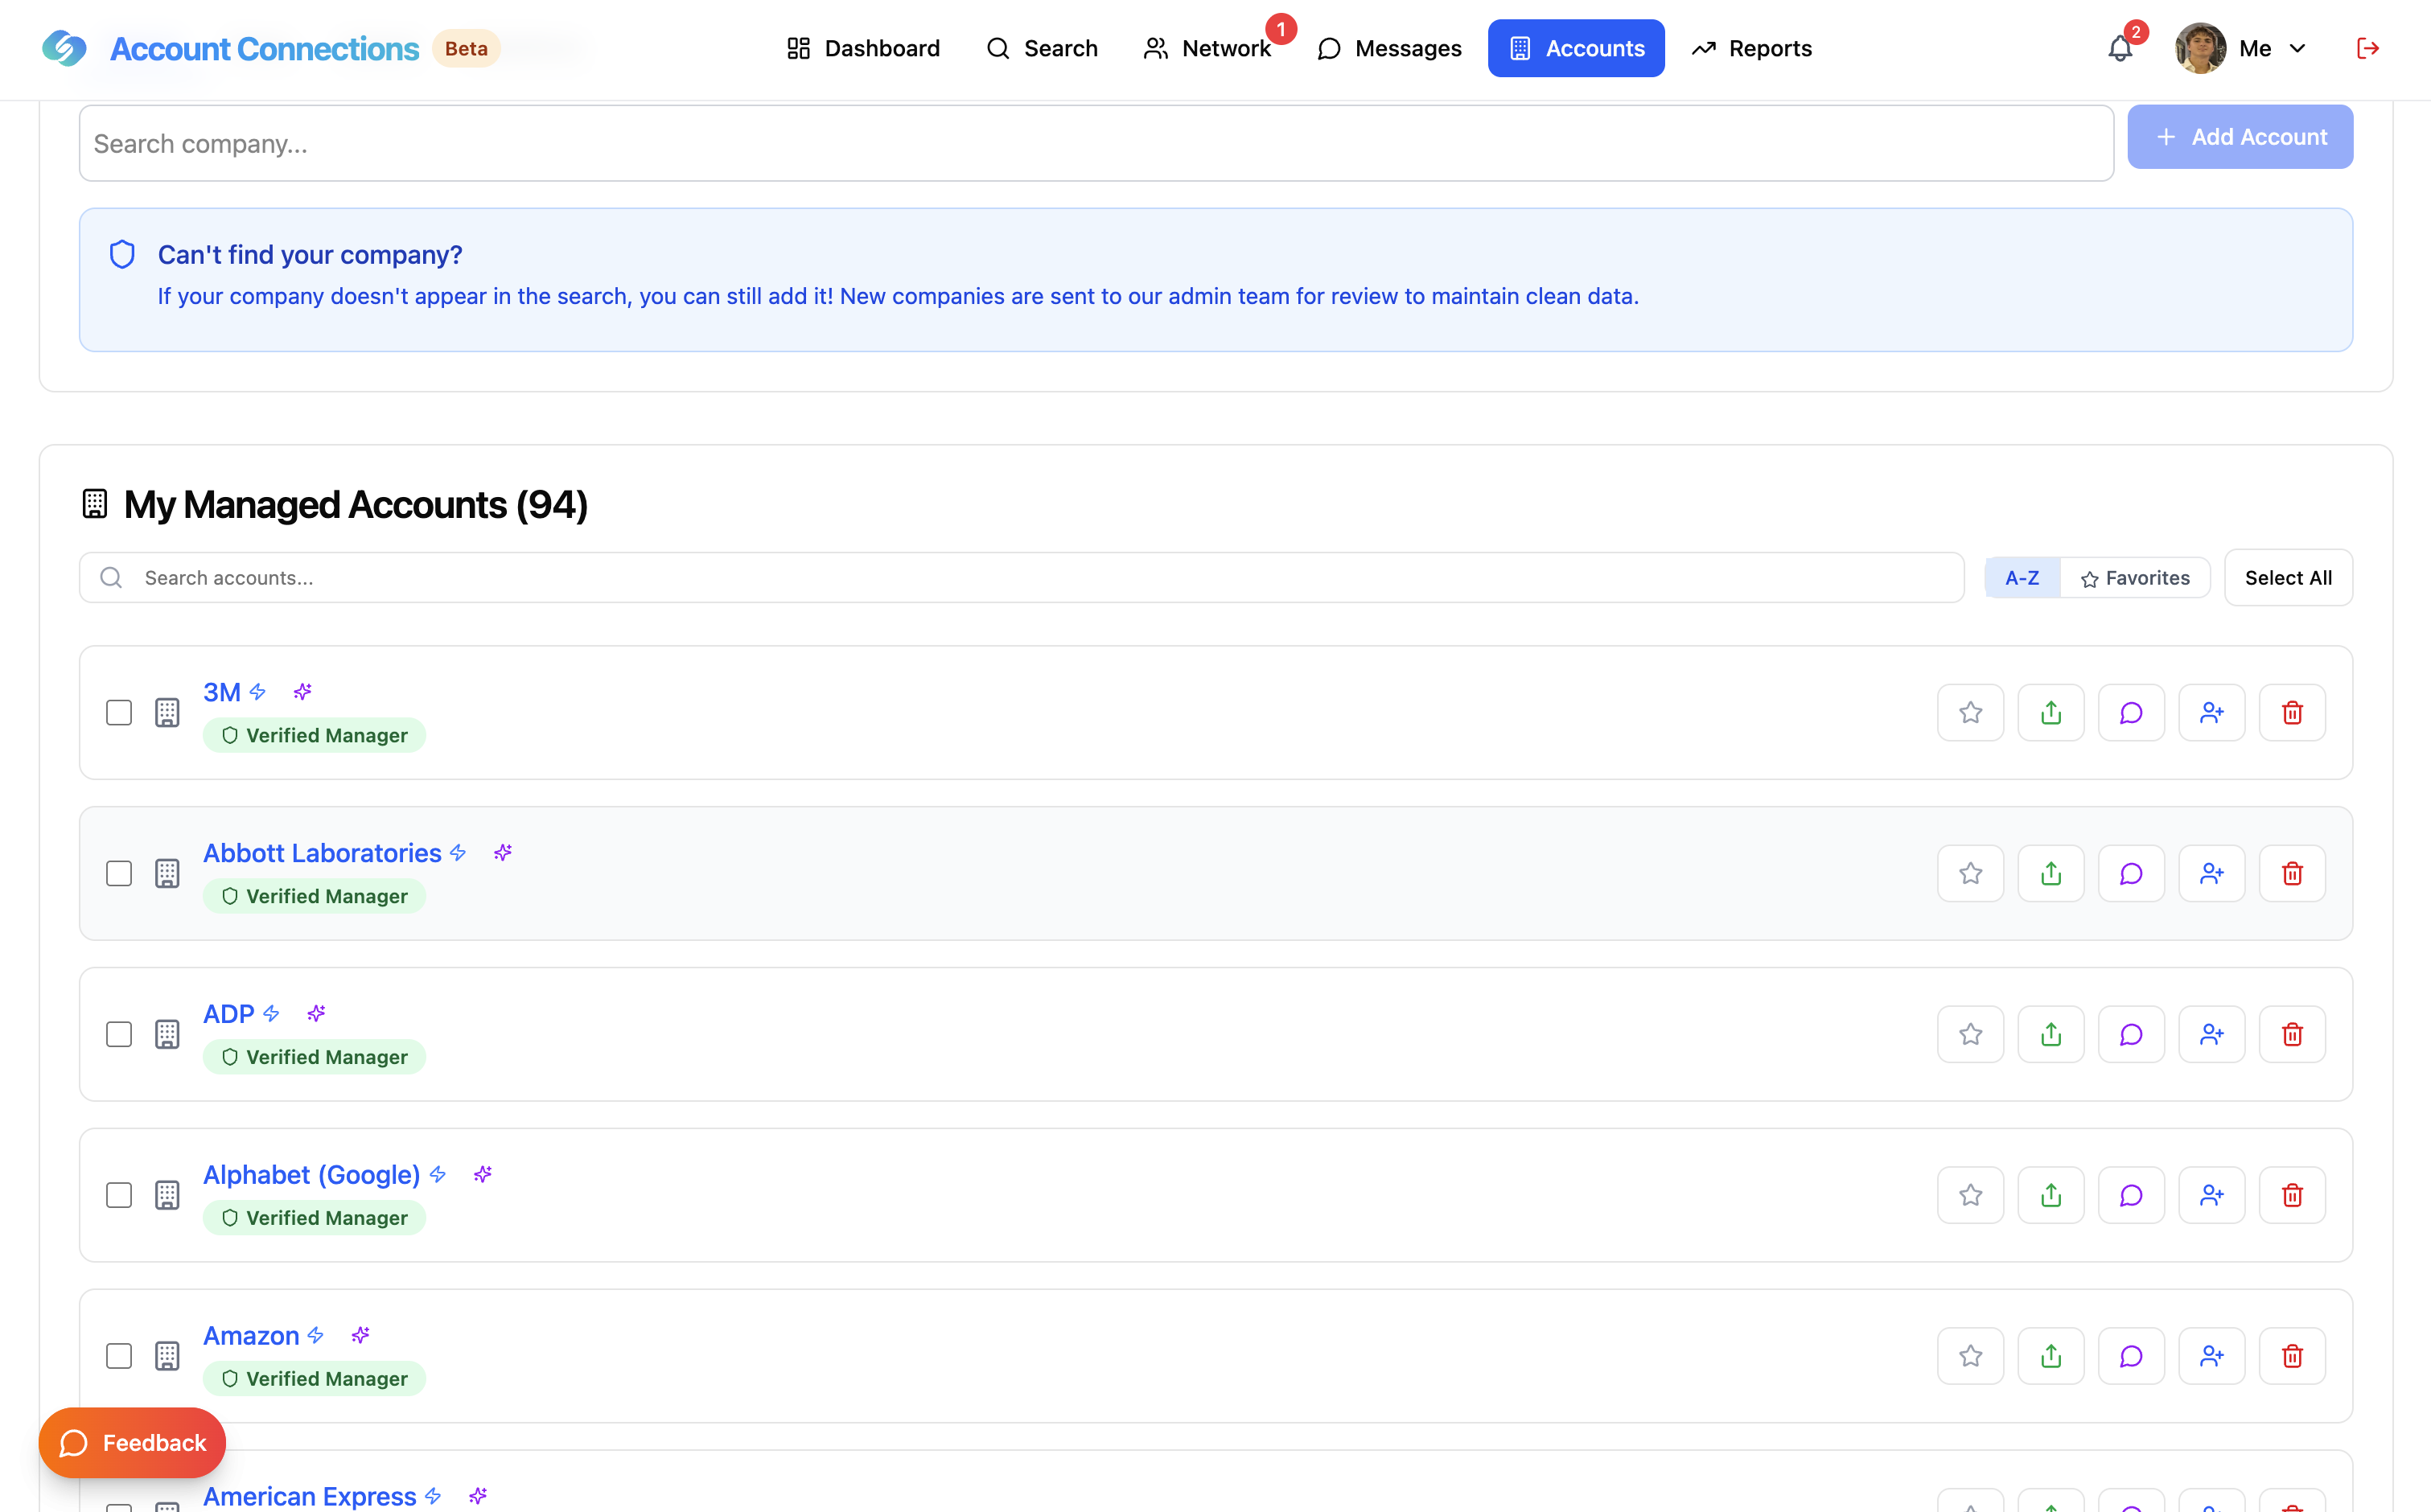Select the Amazon account checkbox
Viewport: 2431px width, 1512px height.
(x=119, y=1356)
